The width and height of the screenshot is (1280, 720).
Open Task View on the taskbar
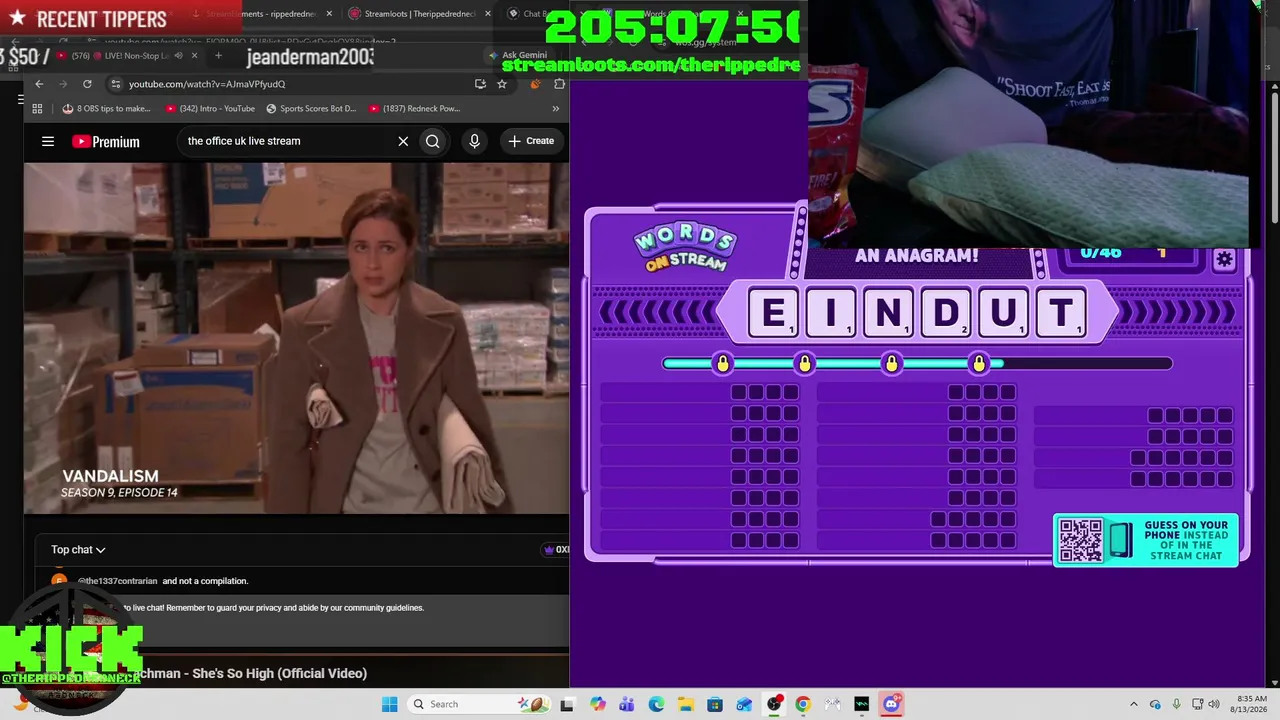567,704
